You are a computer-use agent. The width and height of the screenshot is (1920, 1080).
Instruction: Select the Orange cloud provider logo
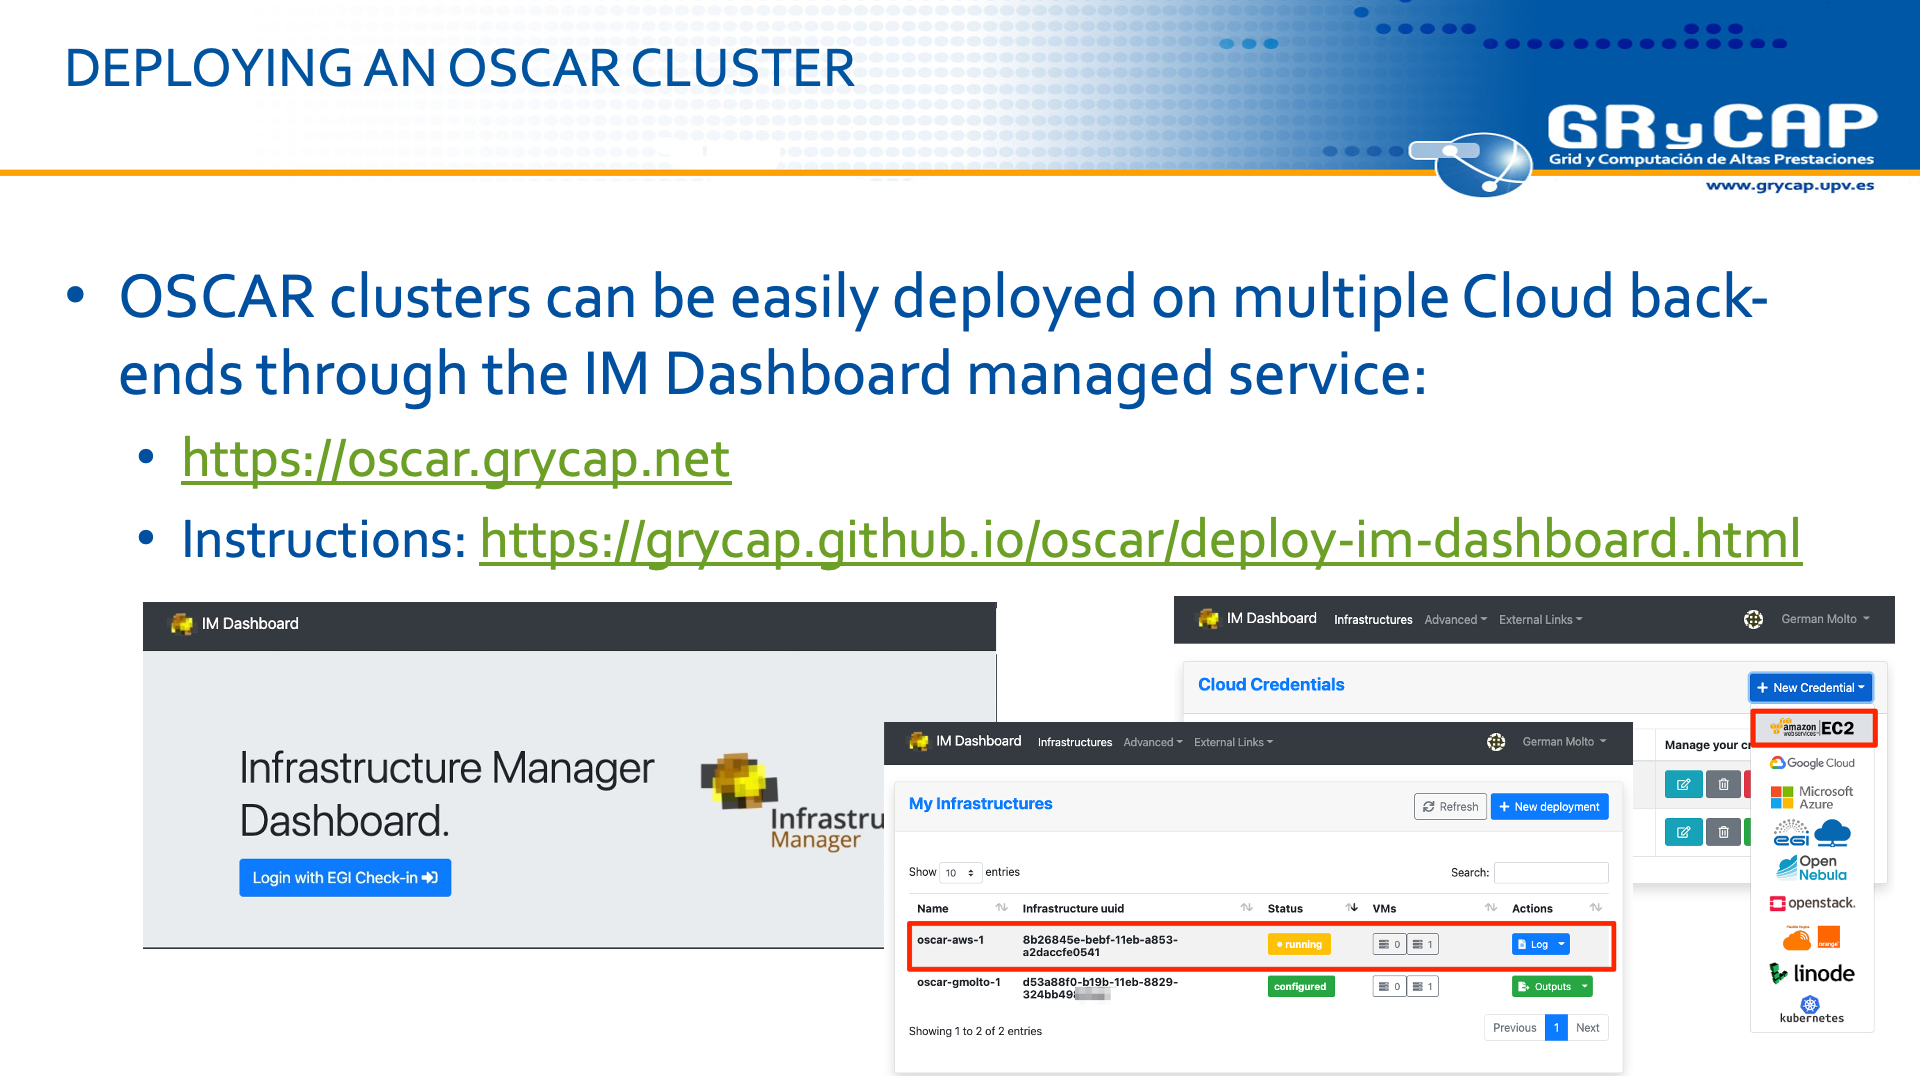point(1812,938)
